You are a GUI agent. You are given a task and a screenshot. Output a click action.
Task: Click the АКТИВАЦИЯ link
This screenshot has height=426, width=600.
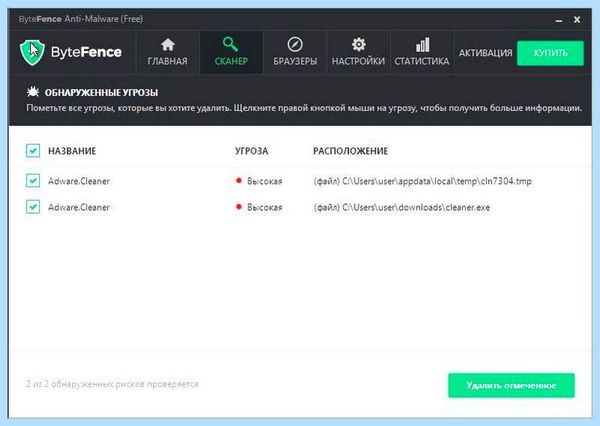click(x=485, y=53)
